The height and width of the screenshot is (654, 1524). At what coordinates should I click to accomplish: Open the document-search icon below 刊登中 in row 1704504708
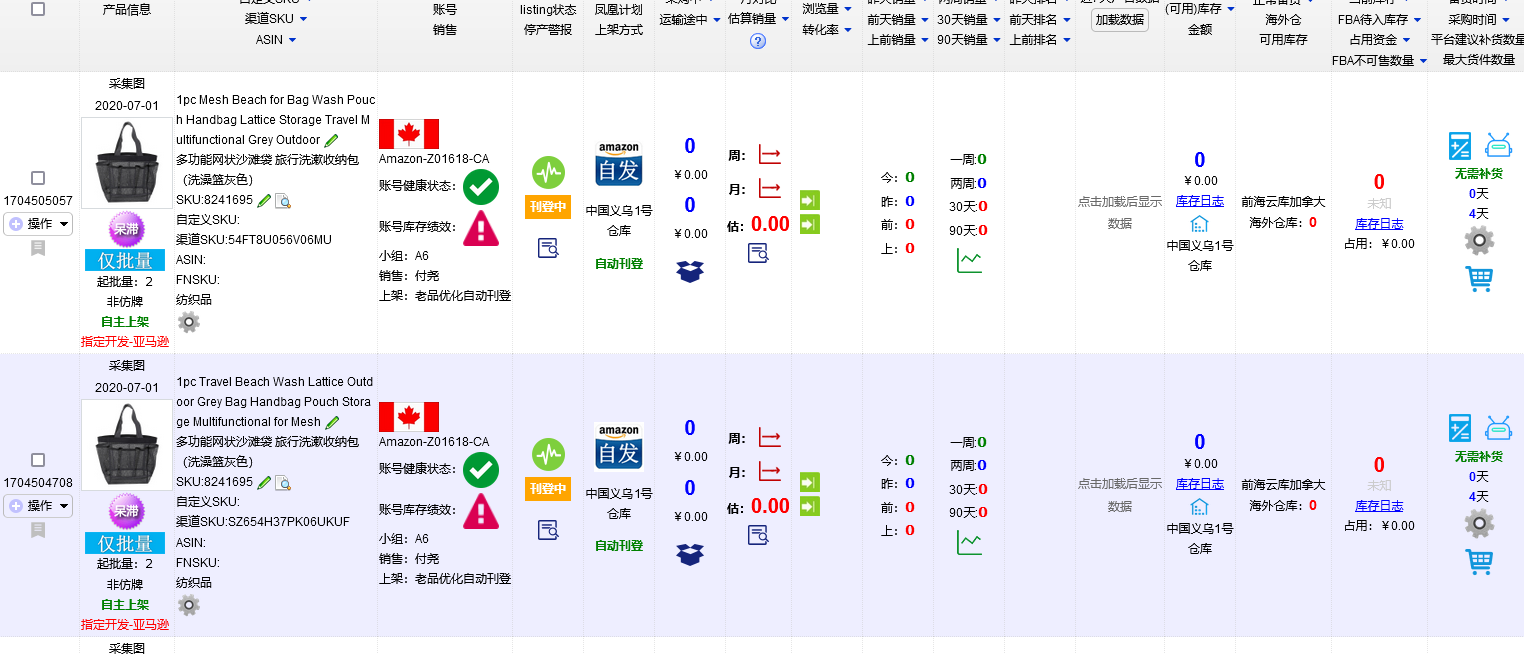(548, 530)
